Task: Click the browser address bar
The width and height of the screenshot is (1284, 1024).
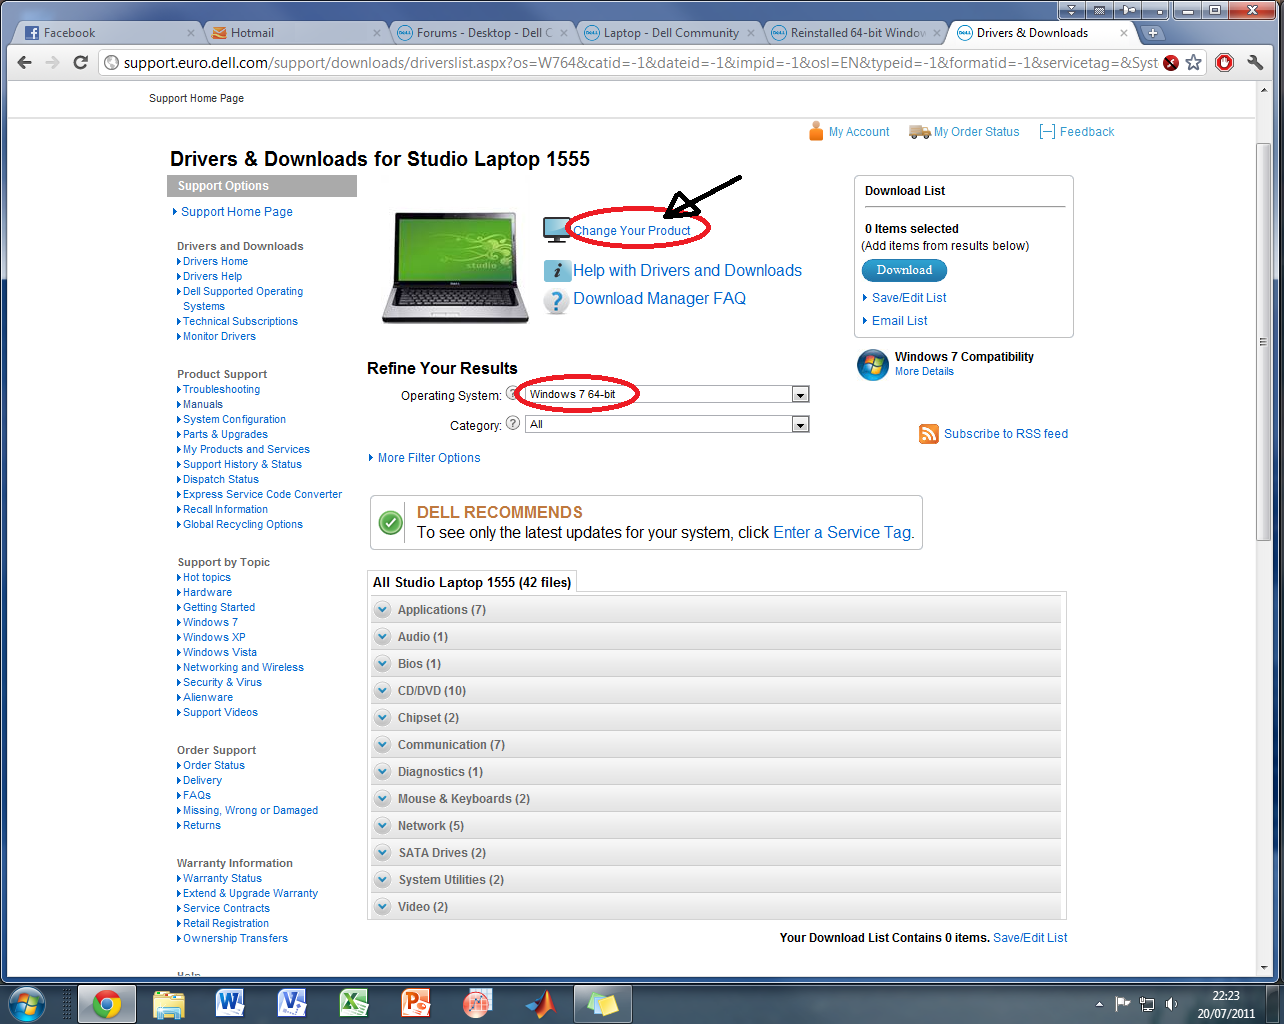Action: (639, 62)
